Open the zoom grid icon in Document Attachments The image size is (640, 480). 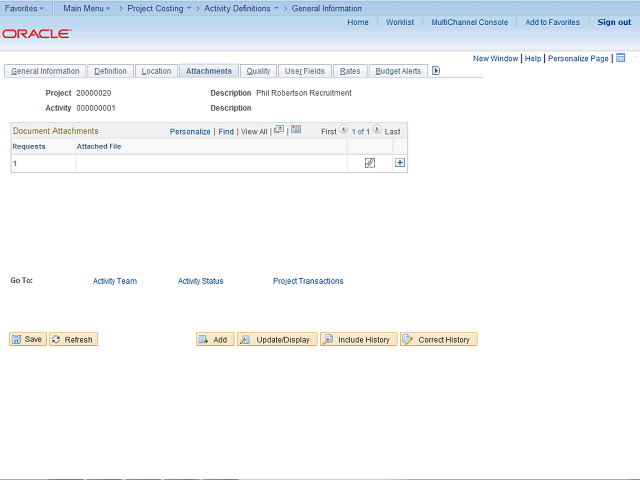pos(279,130)
